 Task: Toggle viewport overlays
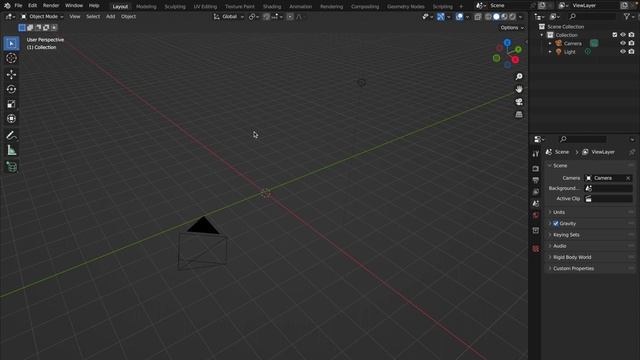click(459, 17)
